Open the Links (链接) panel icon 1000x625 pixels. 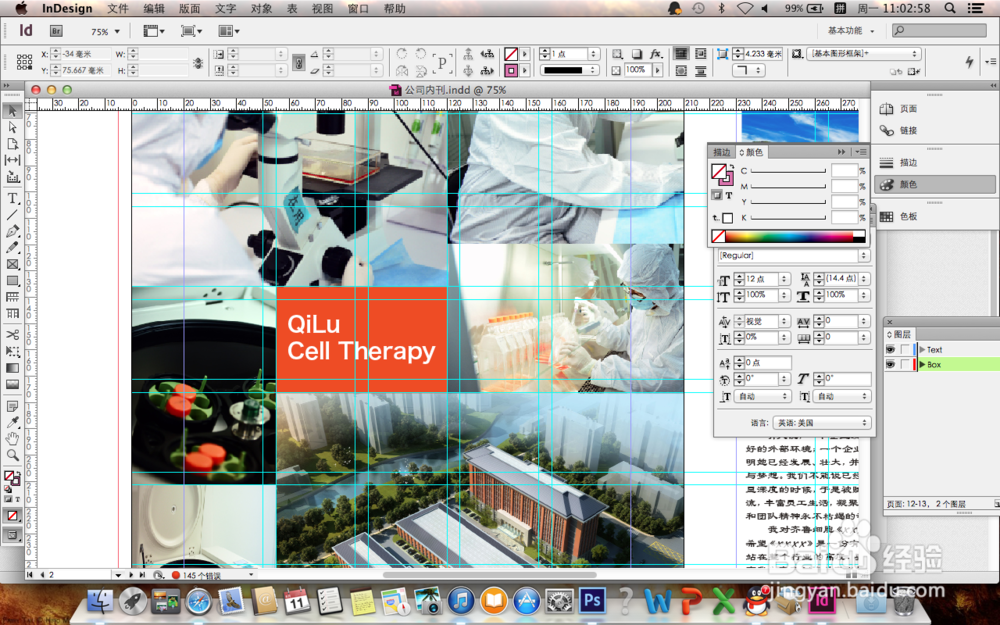pyautogui.click(x=886, y=131)
